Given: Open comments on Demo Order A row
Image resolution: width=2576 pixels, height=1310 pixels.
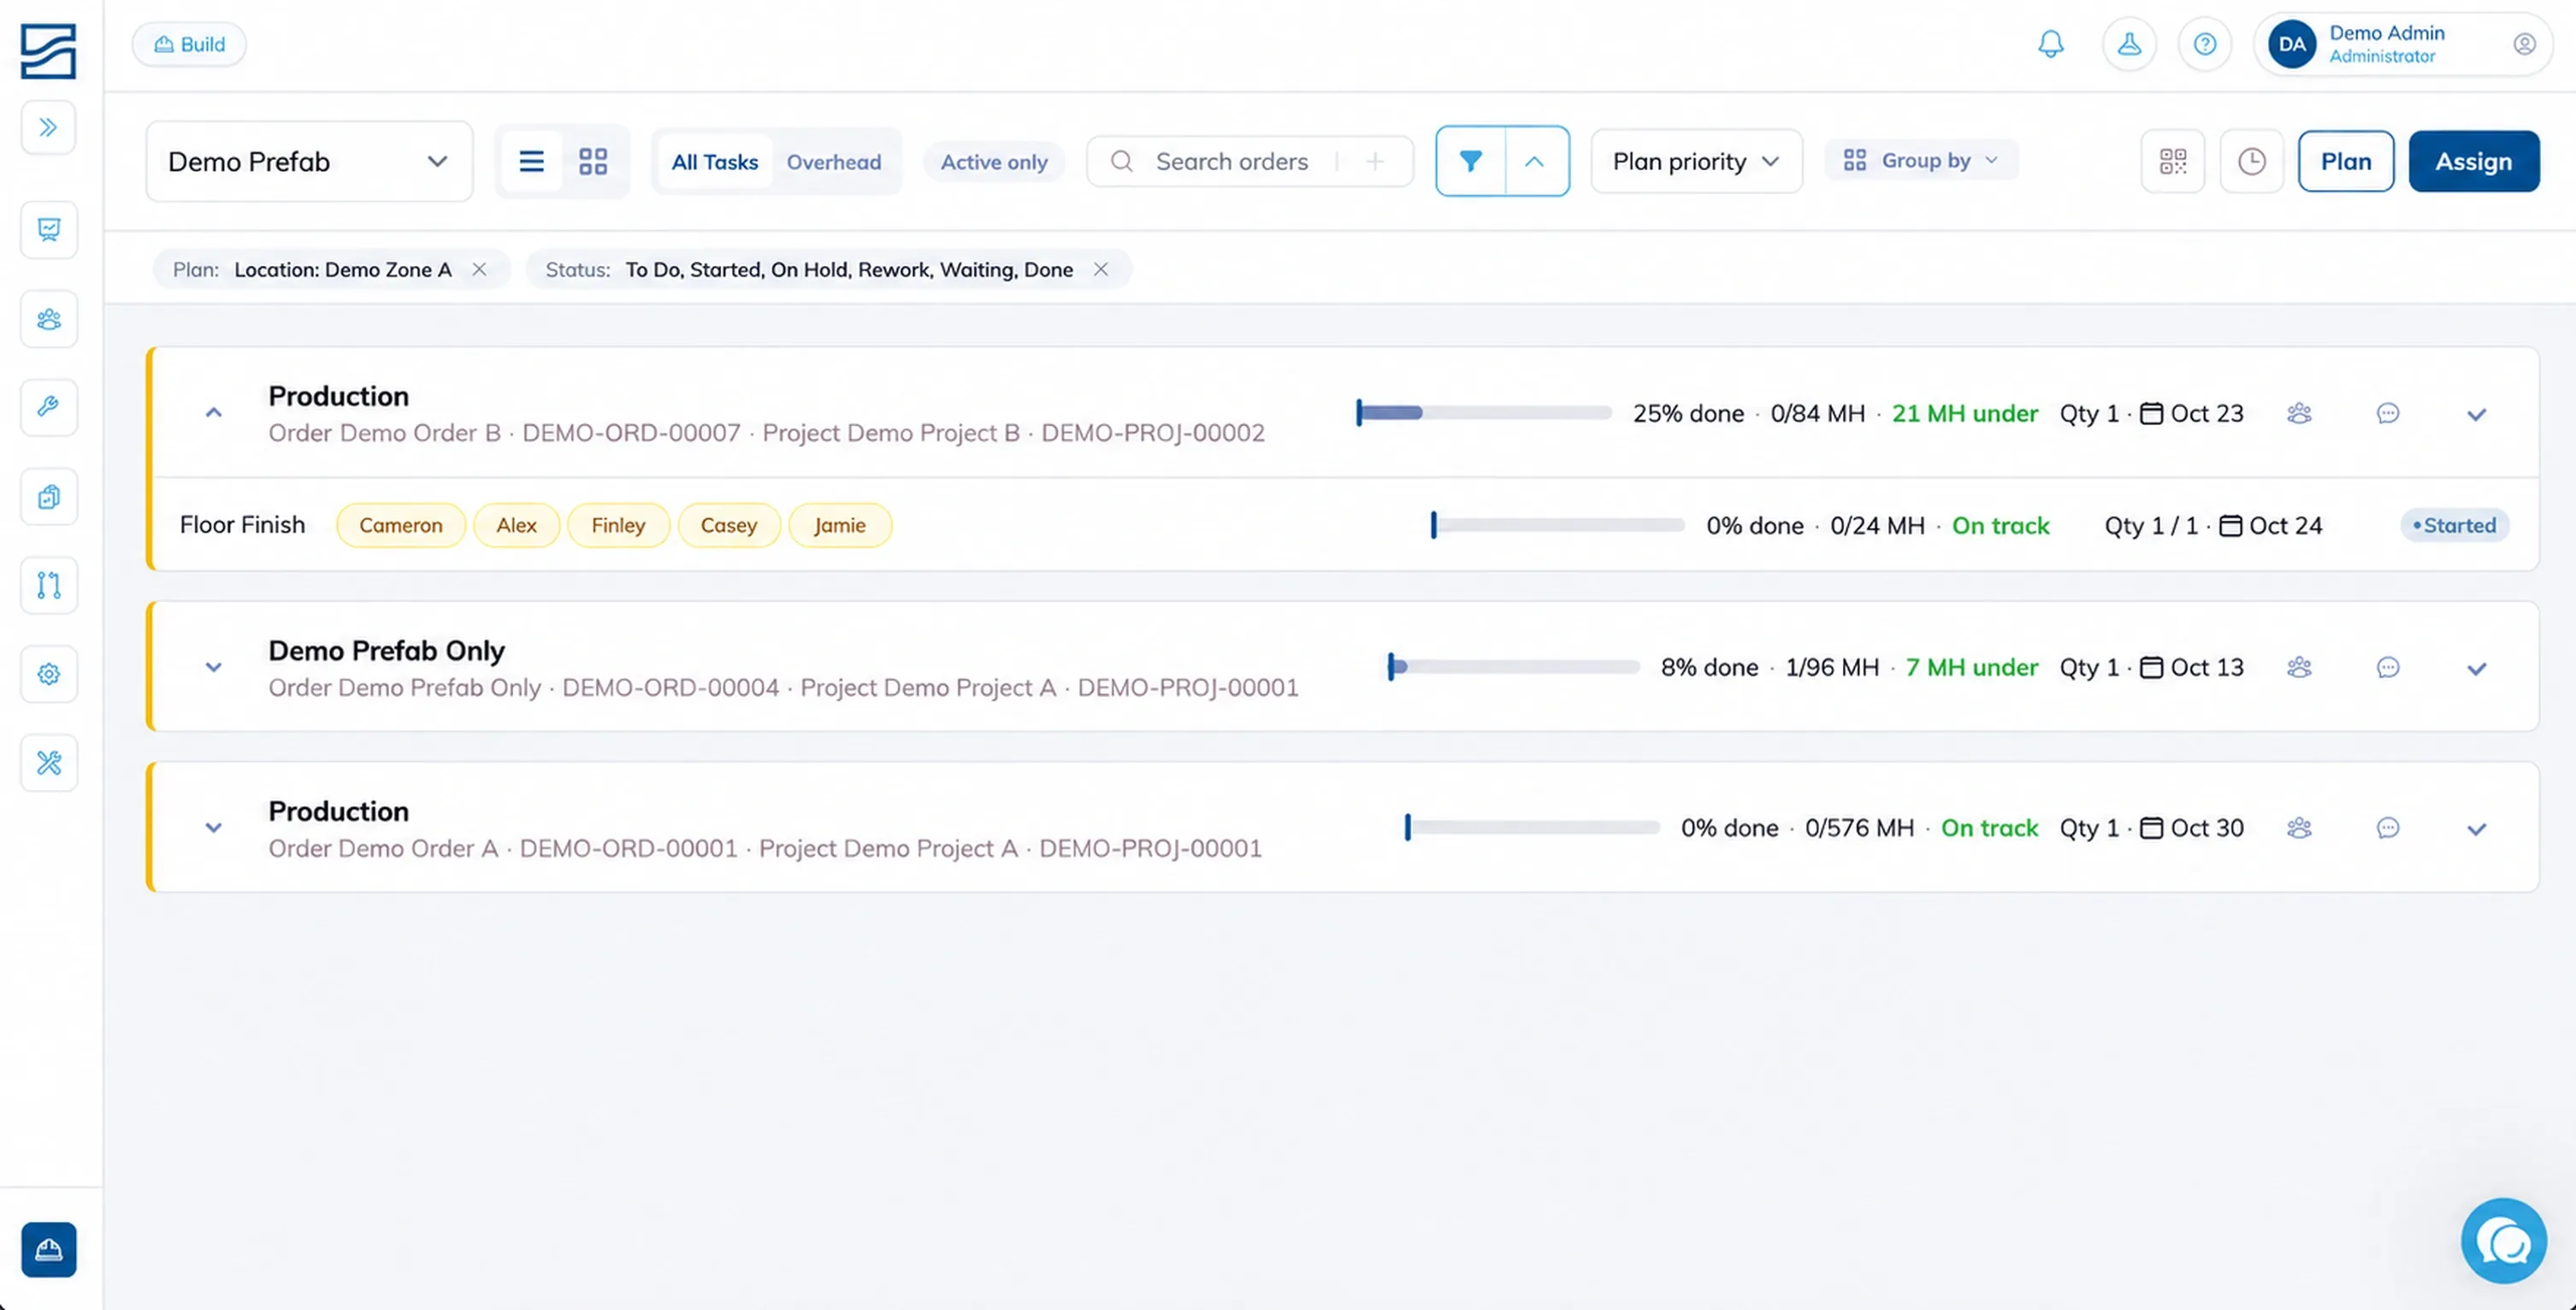Looking at the screenshot, I should pos(2388,828).
